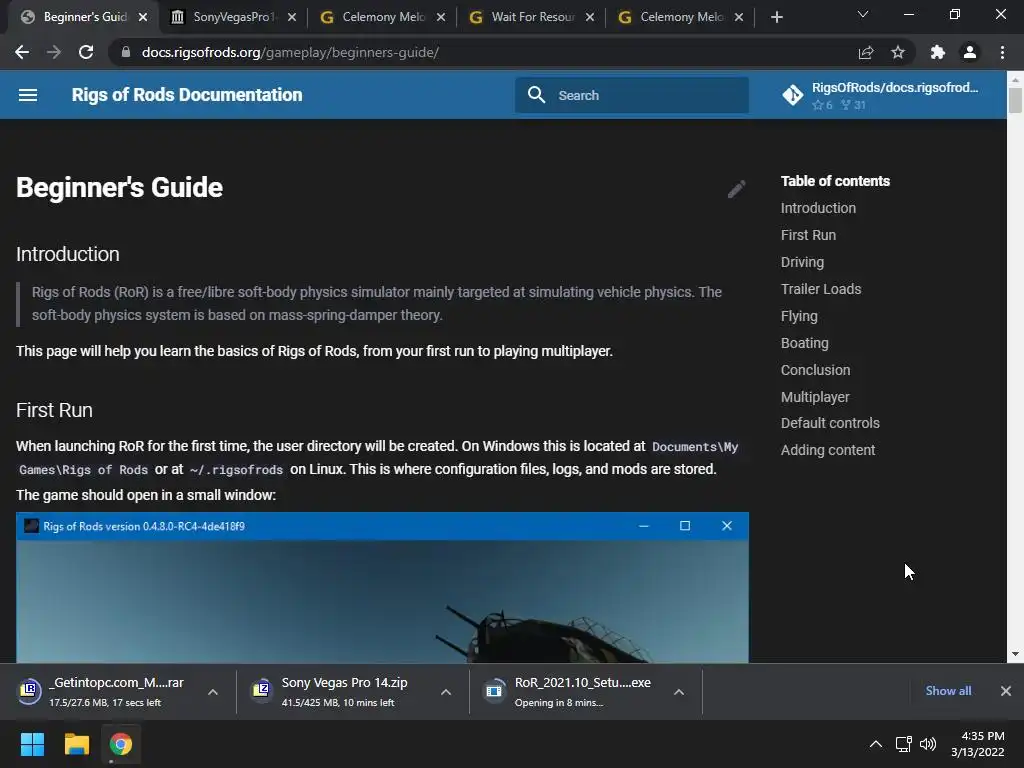Open the Windows Start menu
This screenshot has width=1024, height=768.
point(32,744)
